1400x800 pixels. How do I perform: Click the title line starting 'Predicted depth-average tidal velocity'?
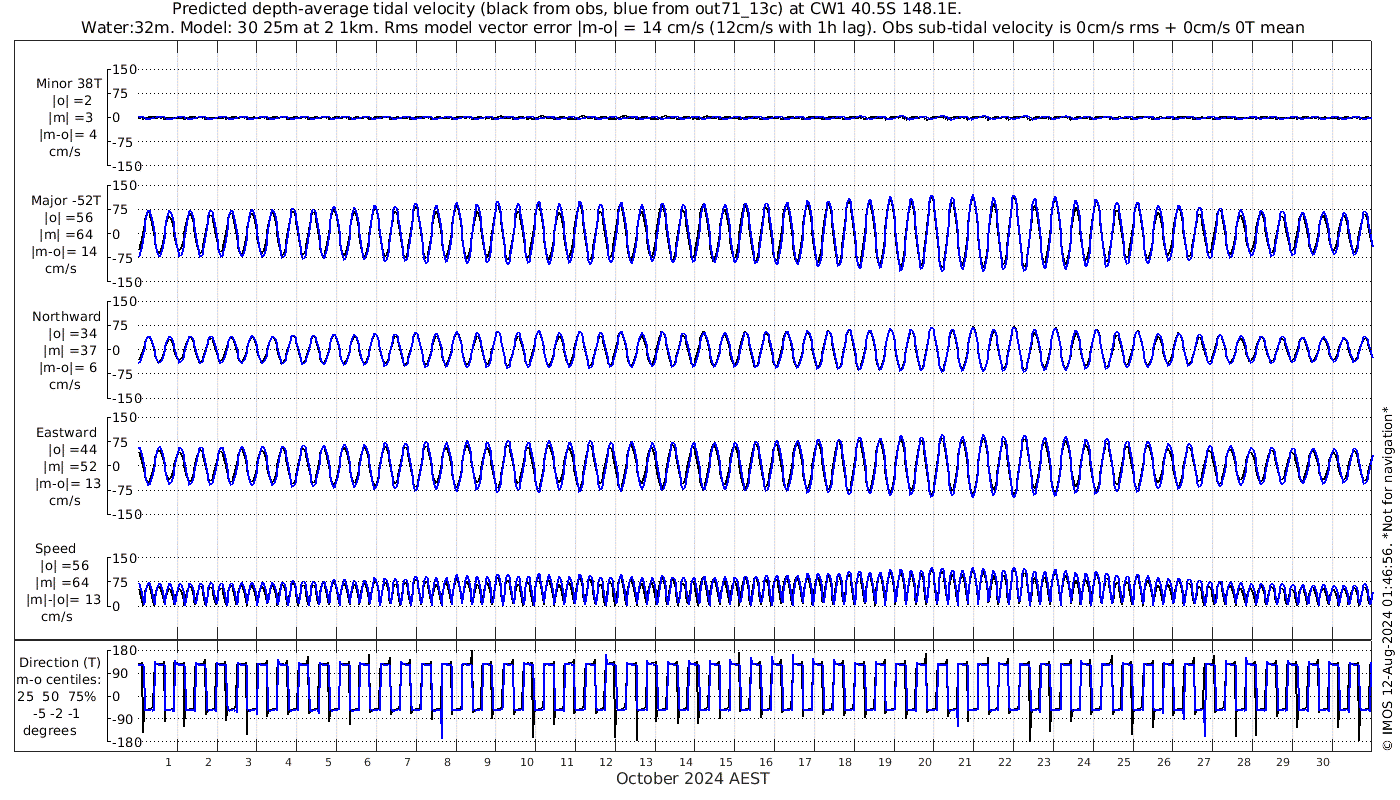567,10
